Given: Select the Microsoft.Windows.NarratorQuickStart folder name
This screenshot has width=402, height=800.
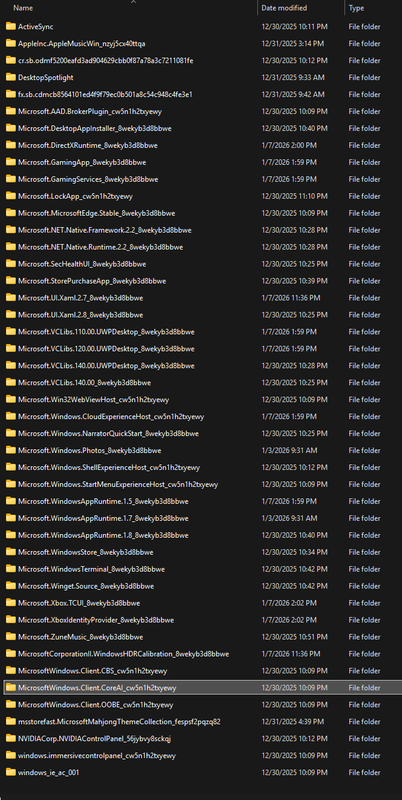Looking at the screenshot, I should point(108,433).
